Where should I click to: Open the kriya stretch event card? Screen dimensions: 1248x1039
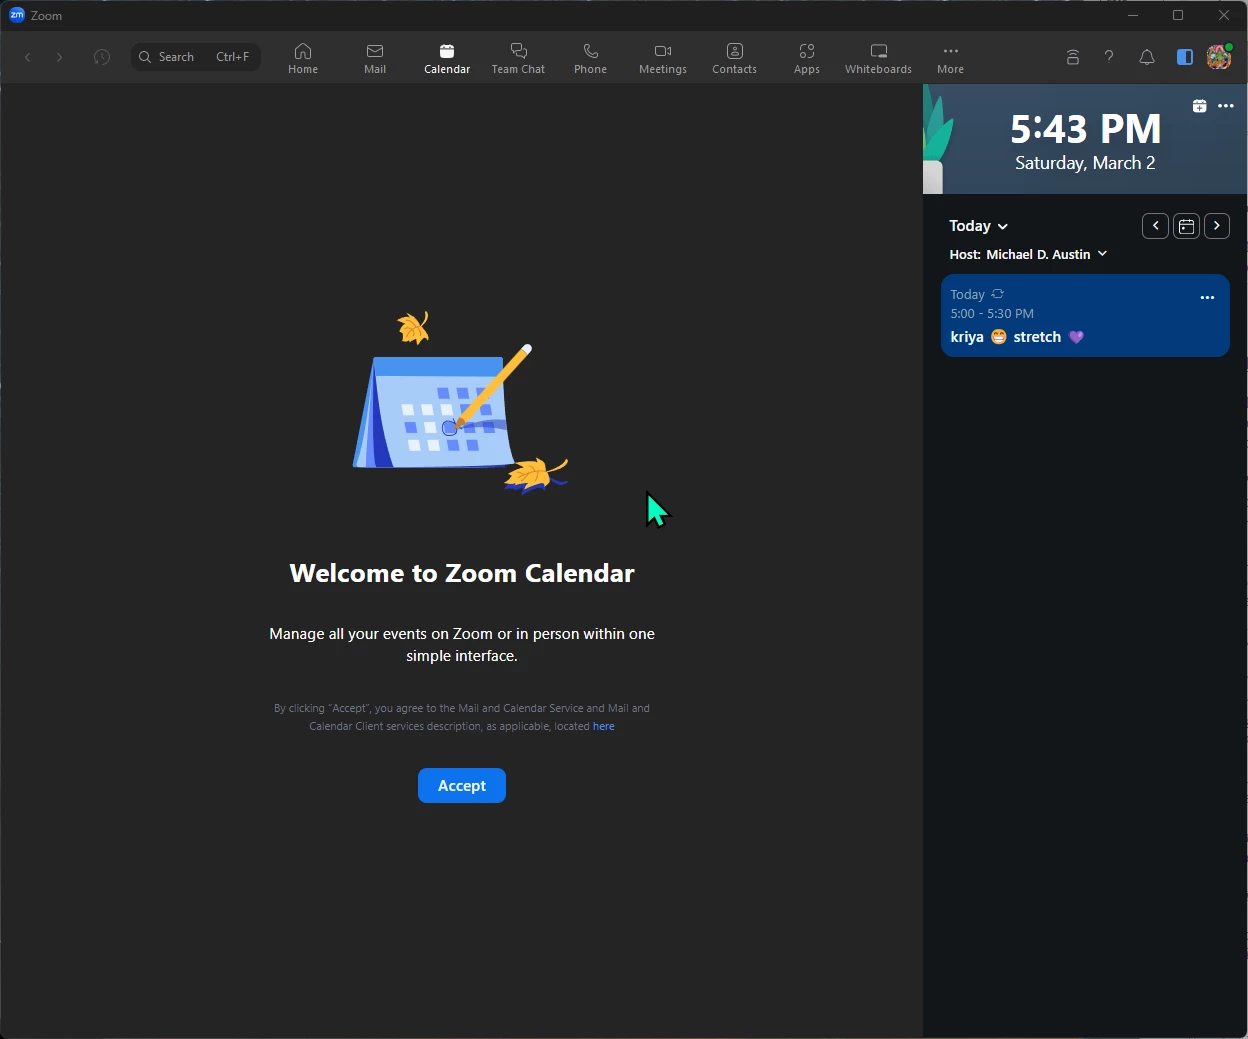[x=1085, y=316]
